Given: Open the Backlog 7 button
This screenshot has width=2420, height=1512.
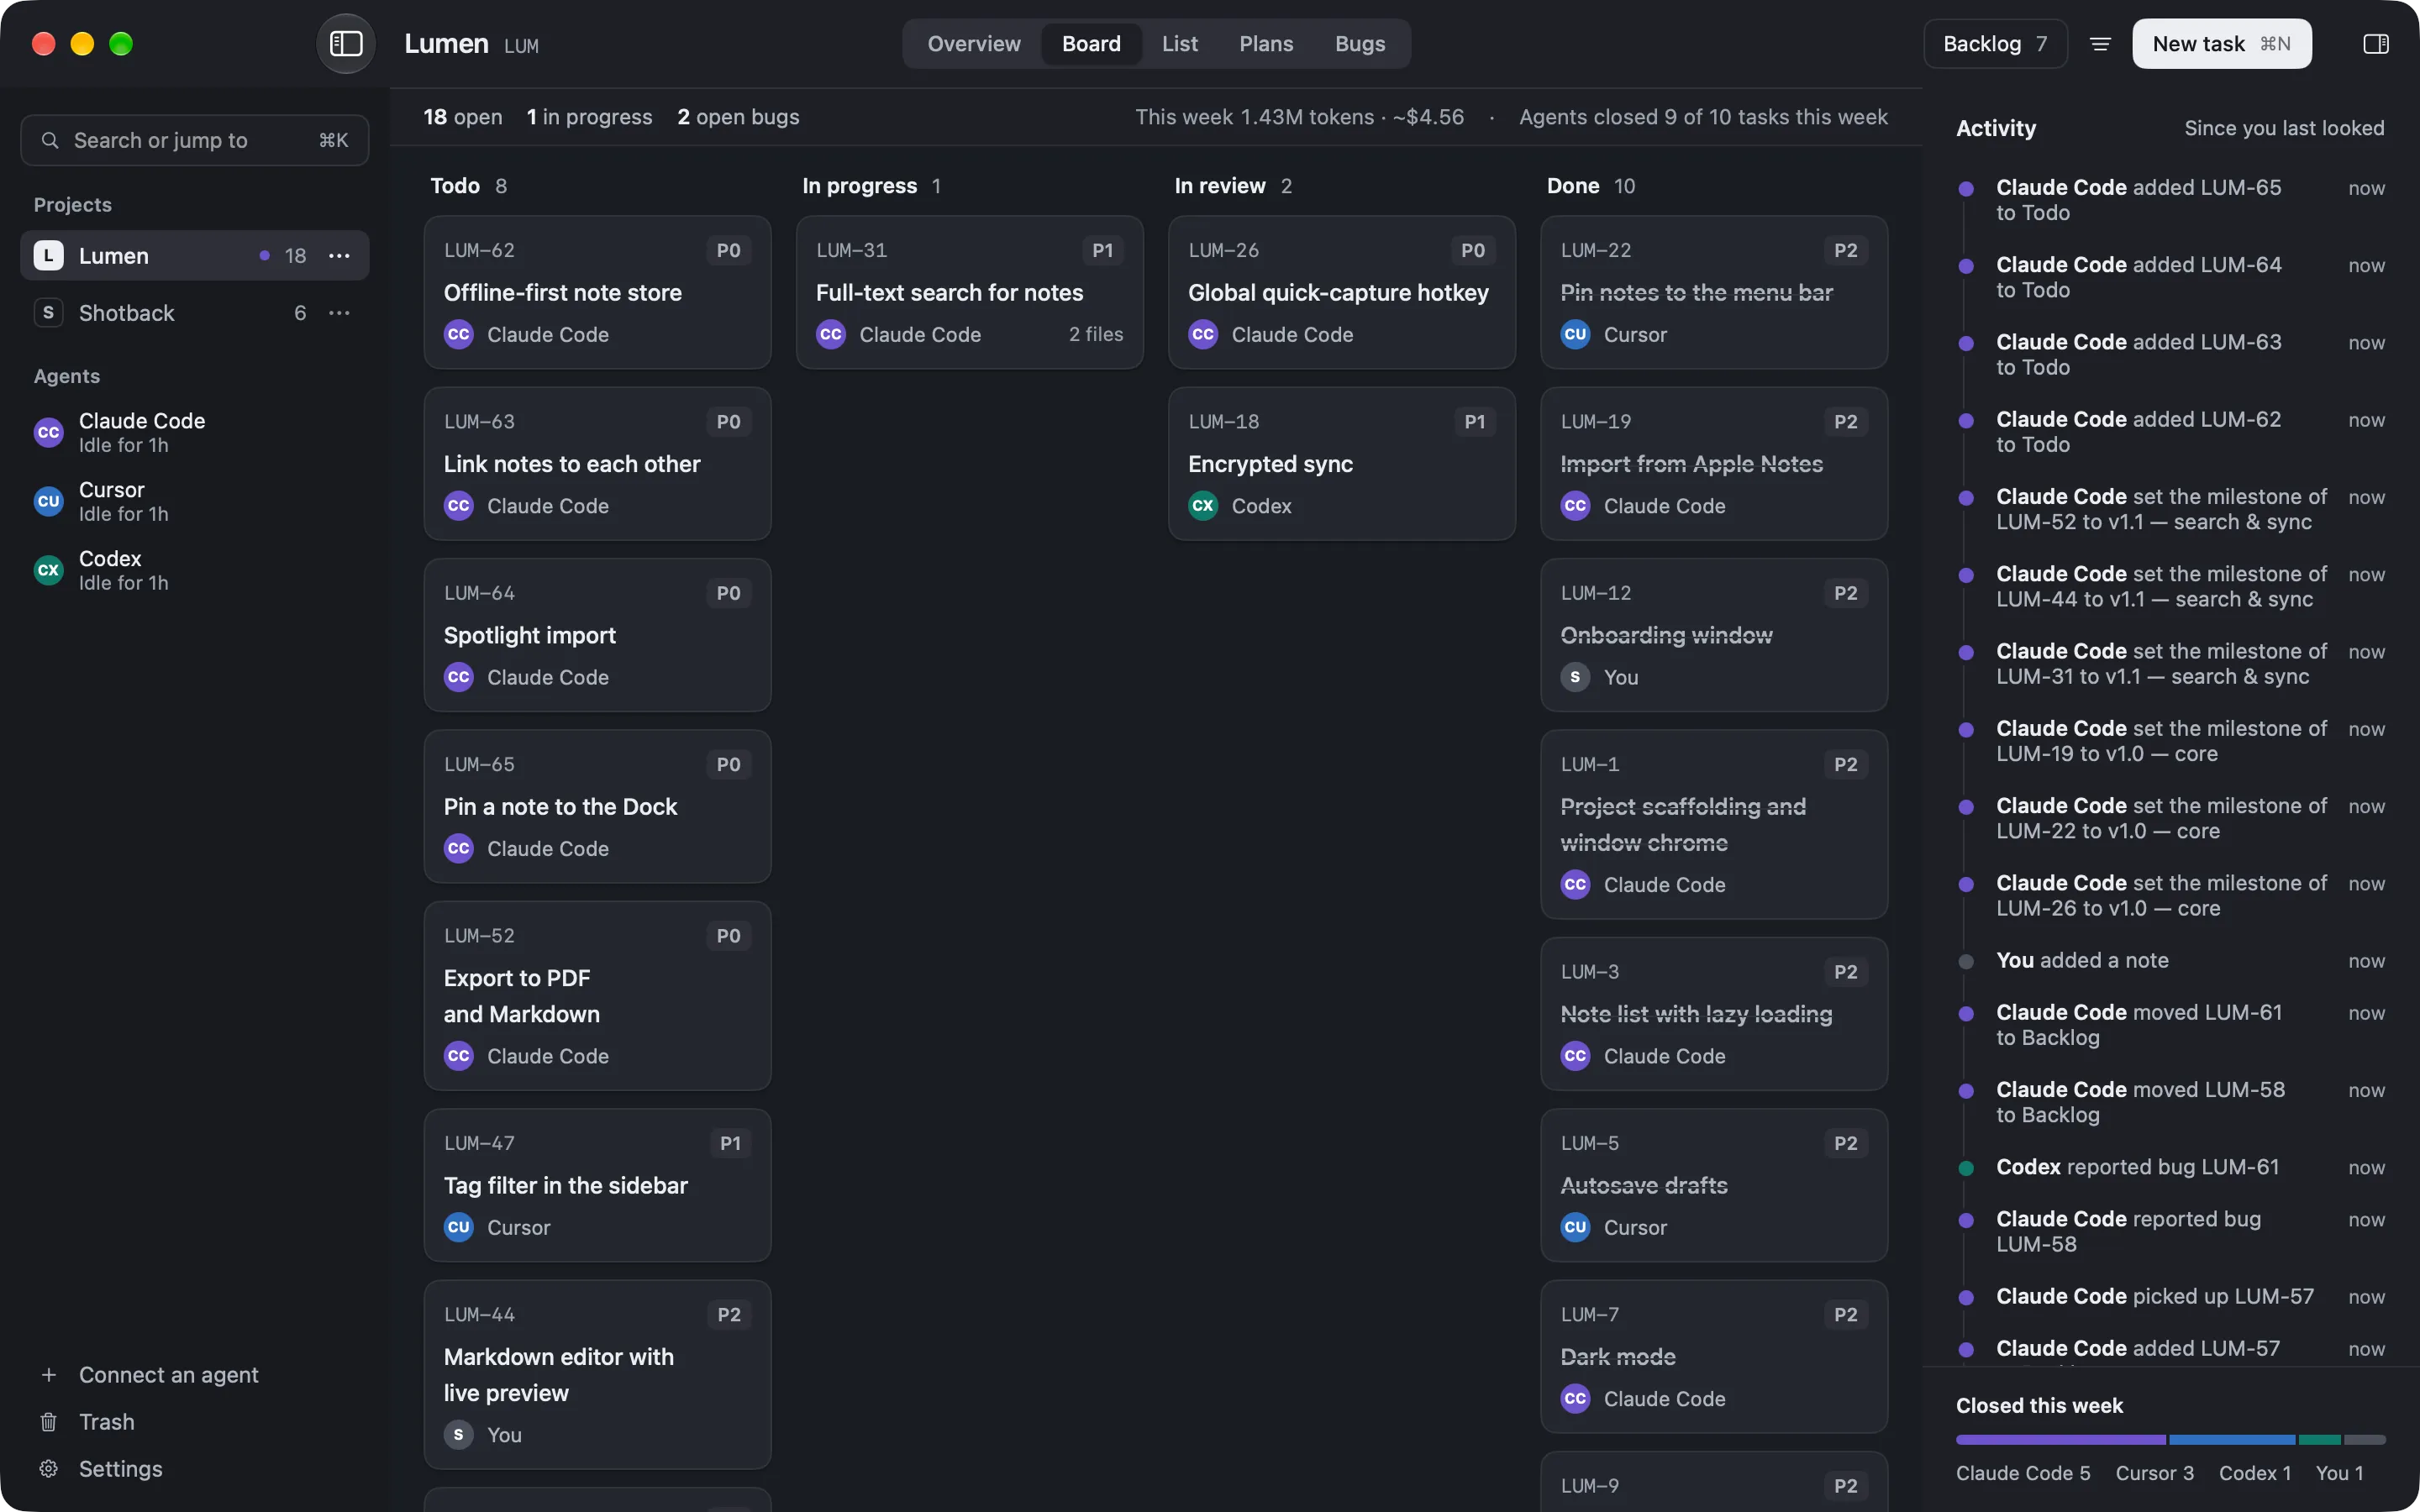Looking at the screenshot, I should pos(1995,44).
